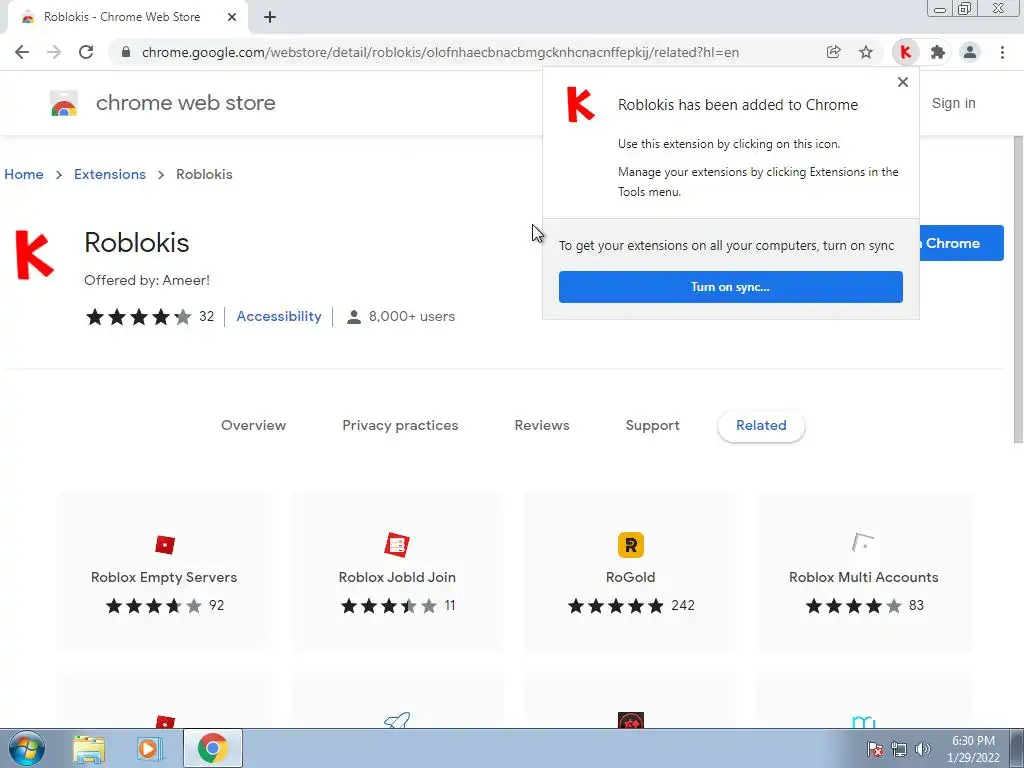The image size is (1024, 768).
Task: Click the Roblox JobId Join icon
Action: click(x=397, y=545)
